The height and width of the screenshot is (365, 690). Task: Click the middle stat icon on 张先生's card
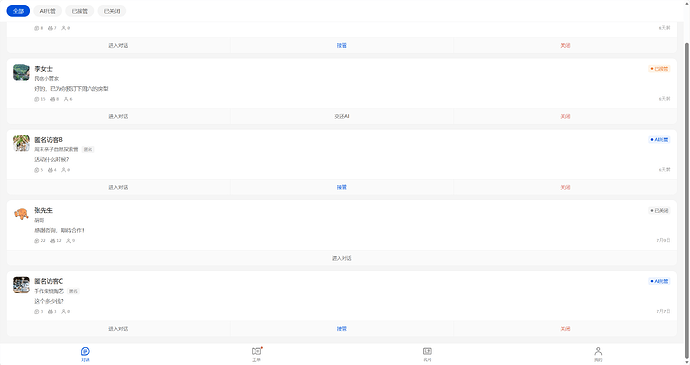pos(53,241)
